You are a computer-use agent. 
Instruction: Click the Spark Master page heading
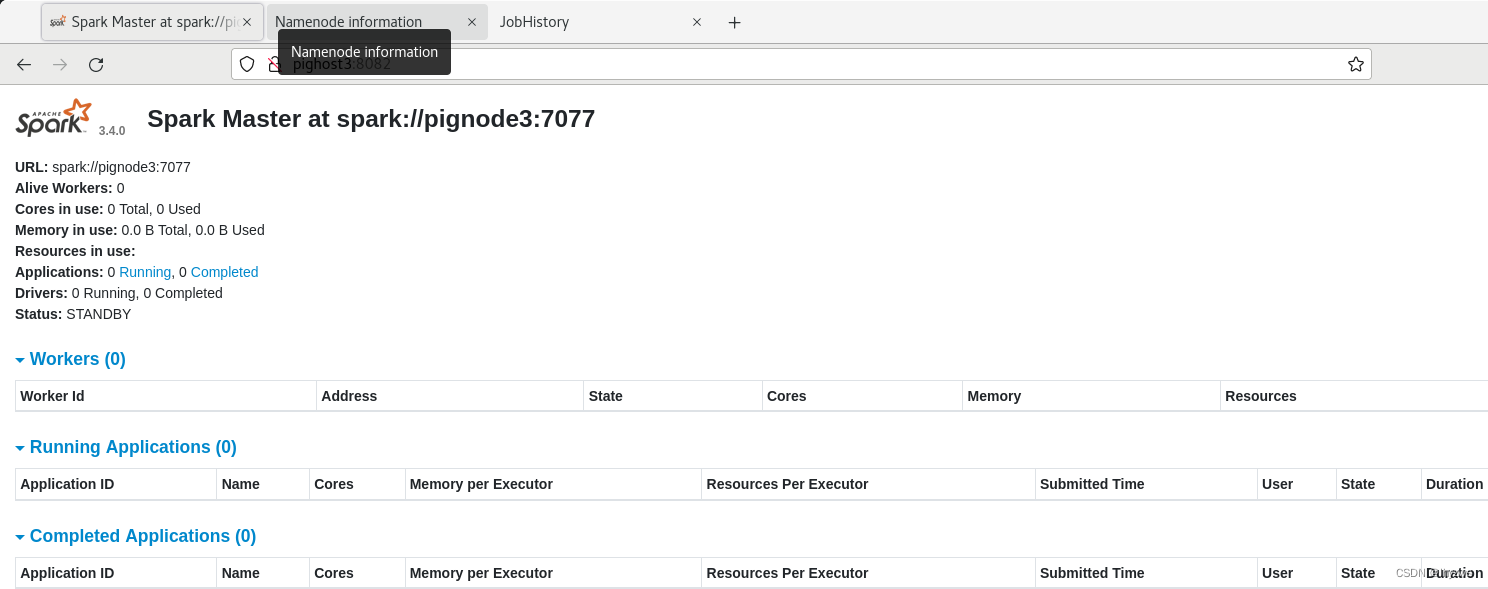[x=371, y=119]
